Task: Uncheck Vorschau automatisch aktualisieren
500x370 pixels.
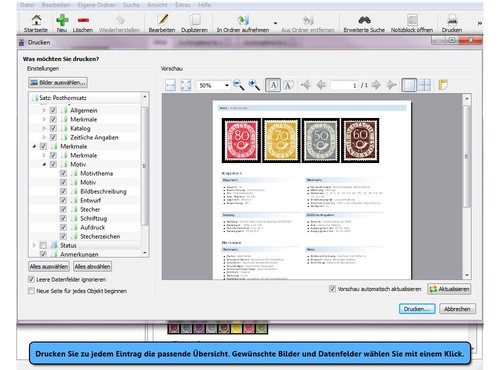Action: pos(332,289)
